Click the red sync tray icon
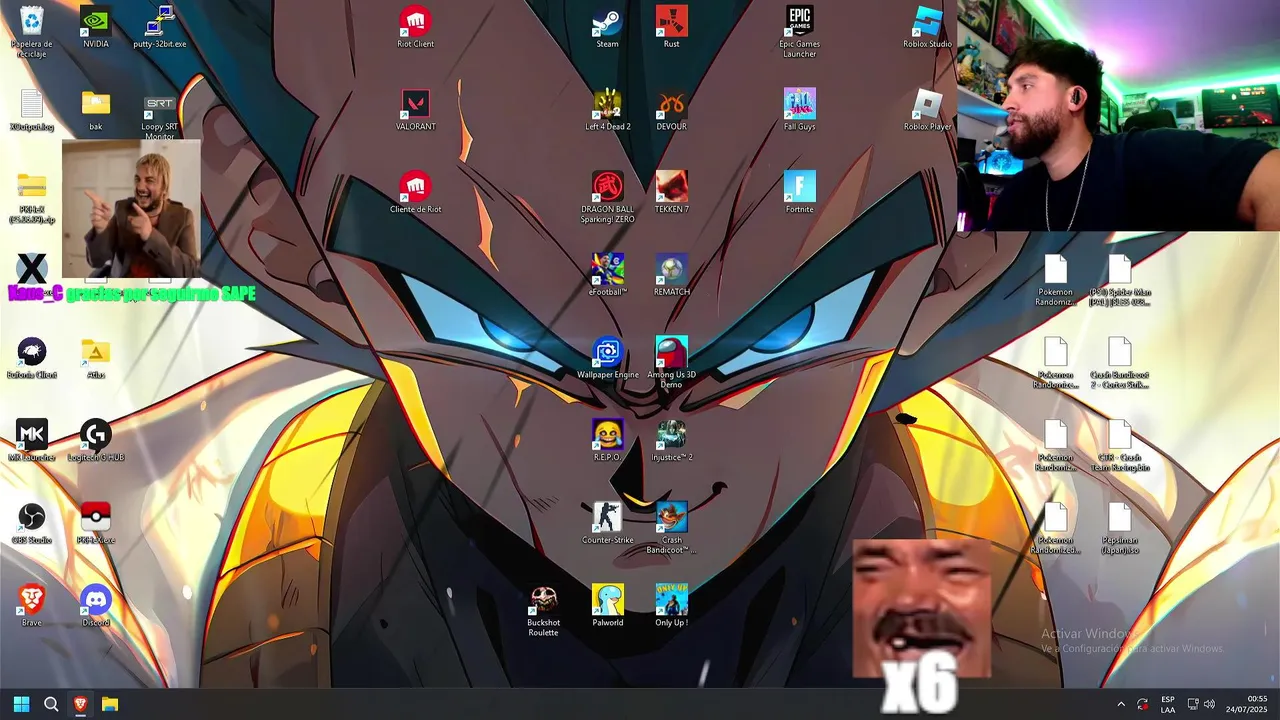The width and height of the screenshot is (1280, 720). pos(1142,705)
